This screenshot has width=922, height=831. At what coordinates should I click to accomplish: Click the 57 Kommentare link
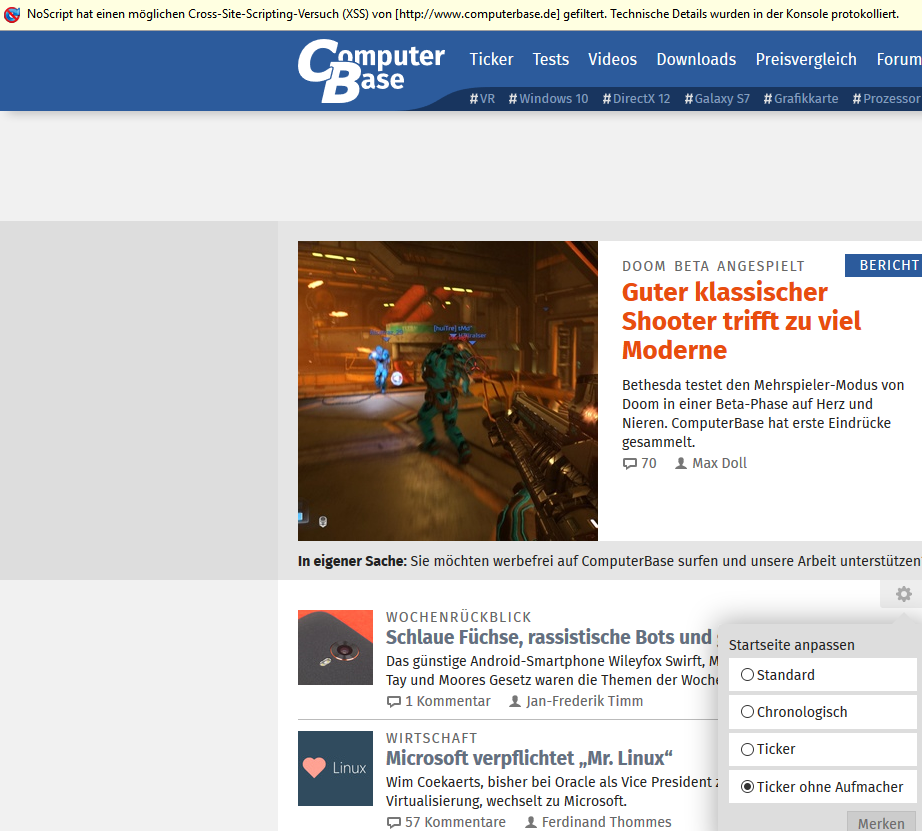click(x=455, y=822)
